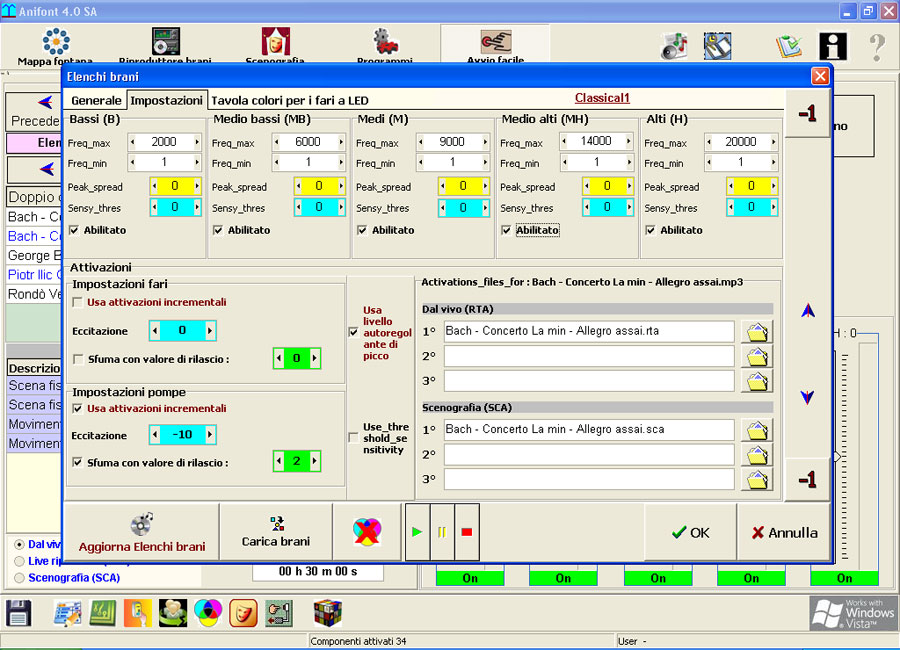
Task: Select the Impostazioni tab
Action: coord(166,100)
